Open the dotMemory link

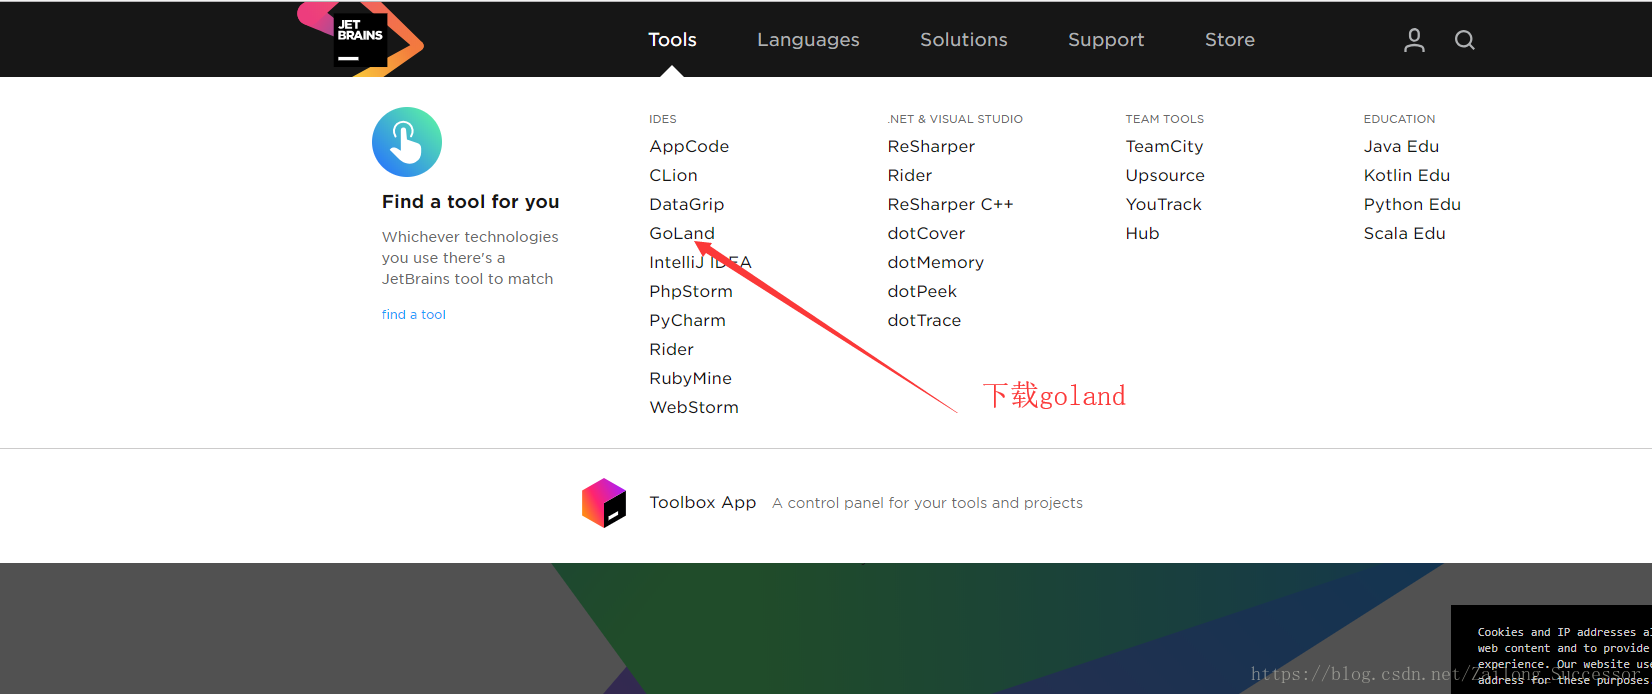coord(935,262)
